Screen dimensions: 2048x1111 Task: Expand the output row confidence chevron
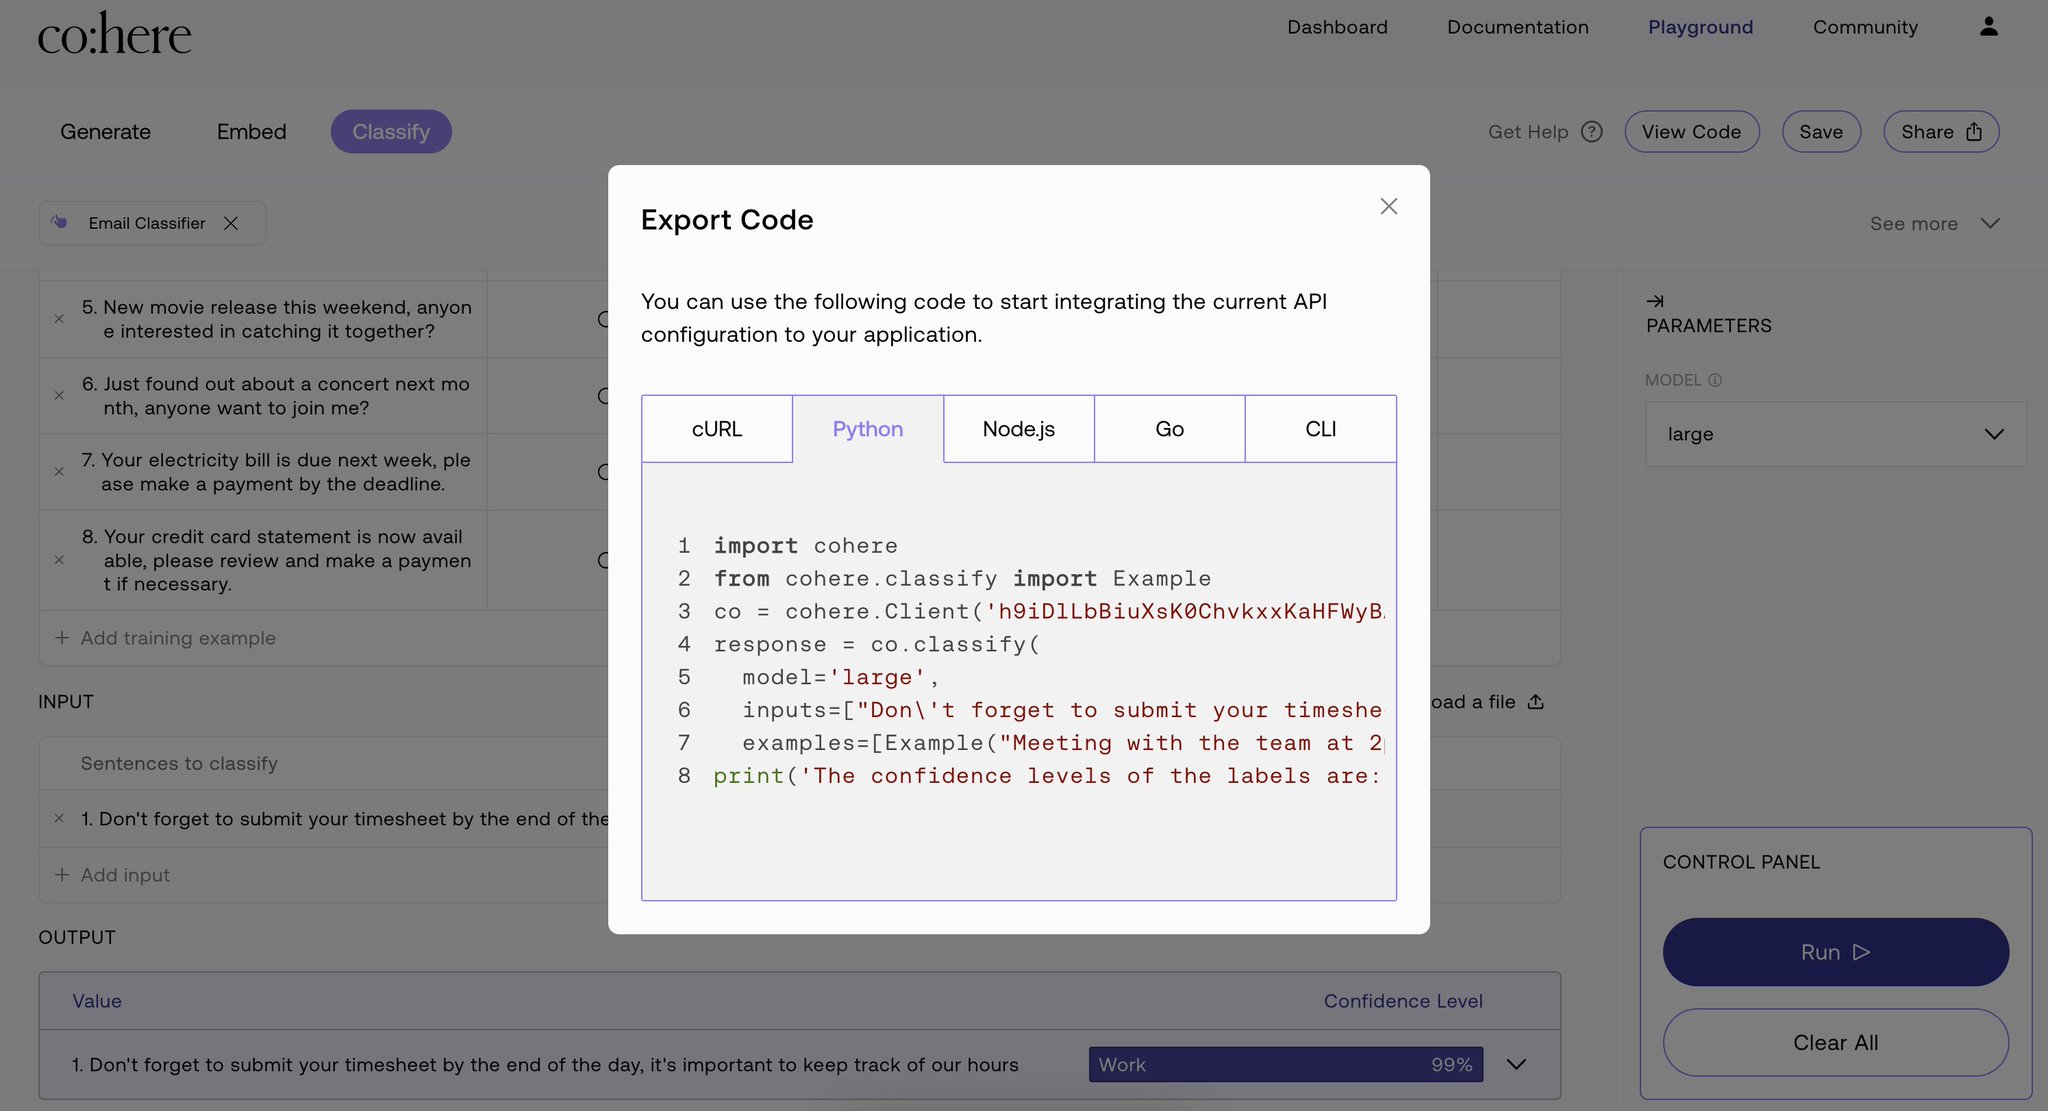click(1516, 1065)
